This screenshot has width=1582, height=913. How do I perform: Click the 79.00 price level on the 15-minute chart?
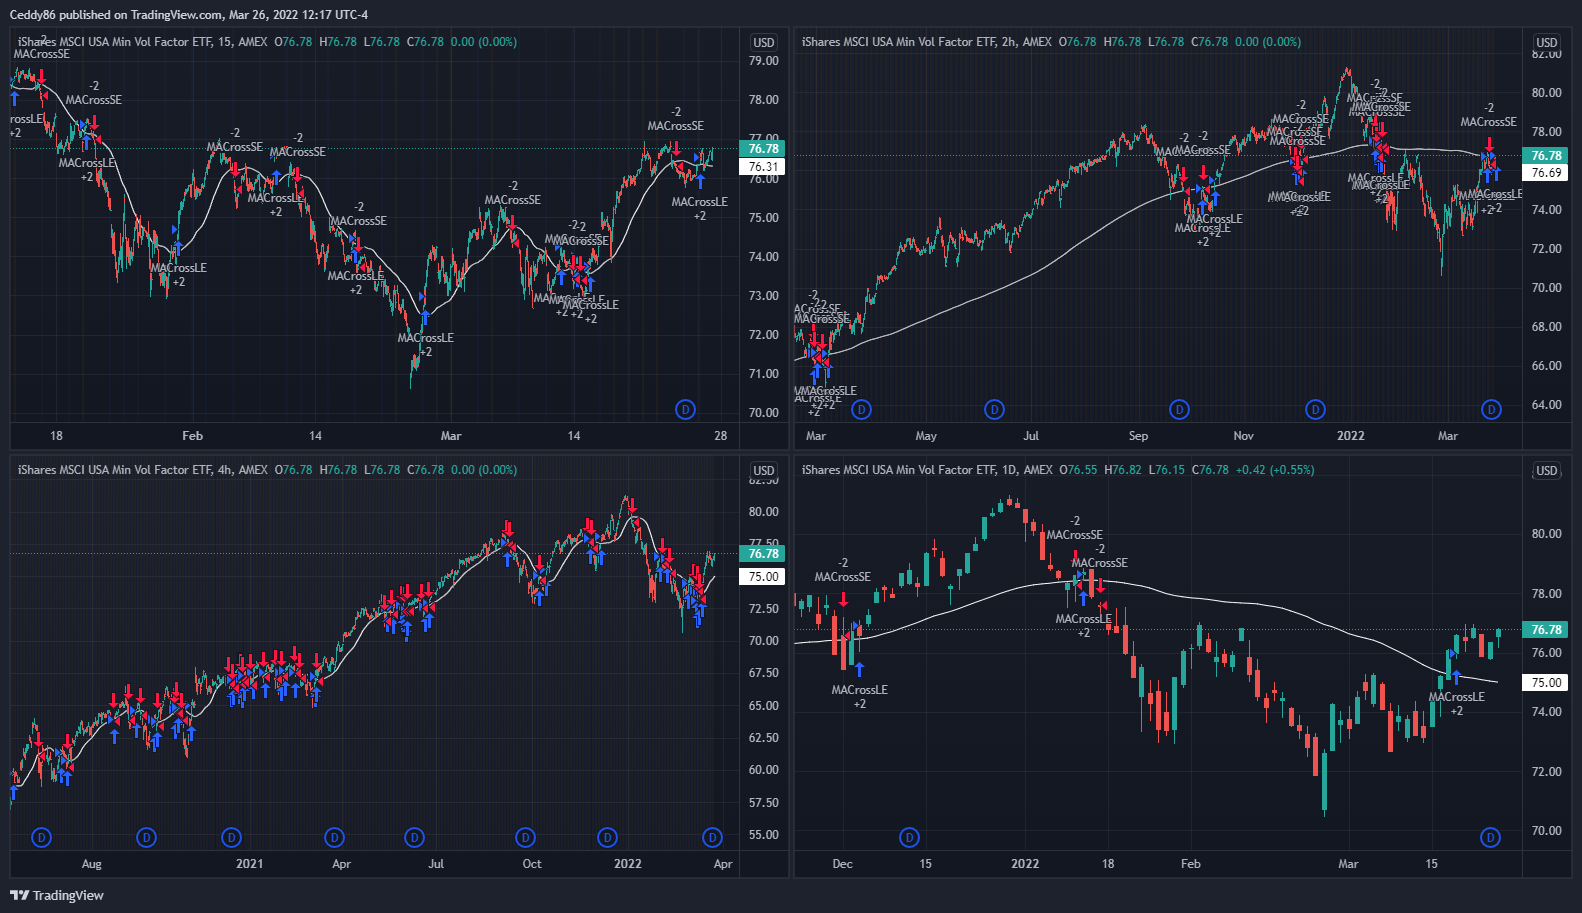tap(763, 61)
